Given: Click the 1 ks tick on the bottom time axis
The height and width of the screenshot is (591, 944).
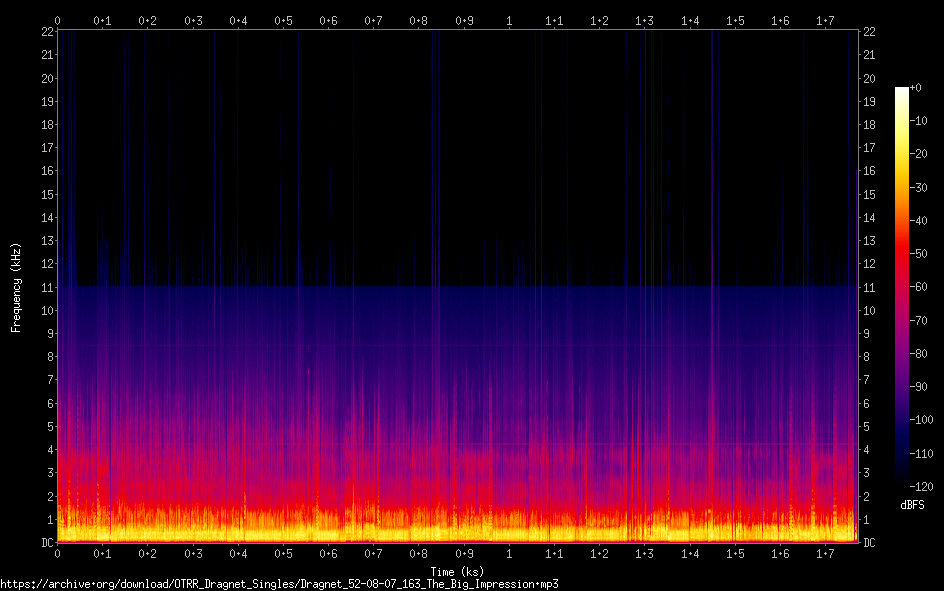Looking at the screenshot, I should pyautogui.click(x=510, y=553).
